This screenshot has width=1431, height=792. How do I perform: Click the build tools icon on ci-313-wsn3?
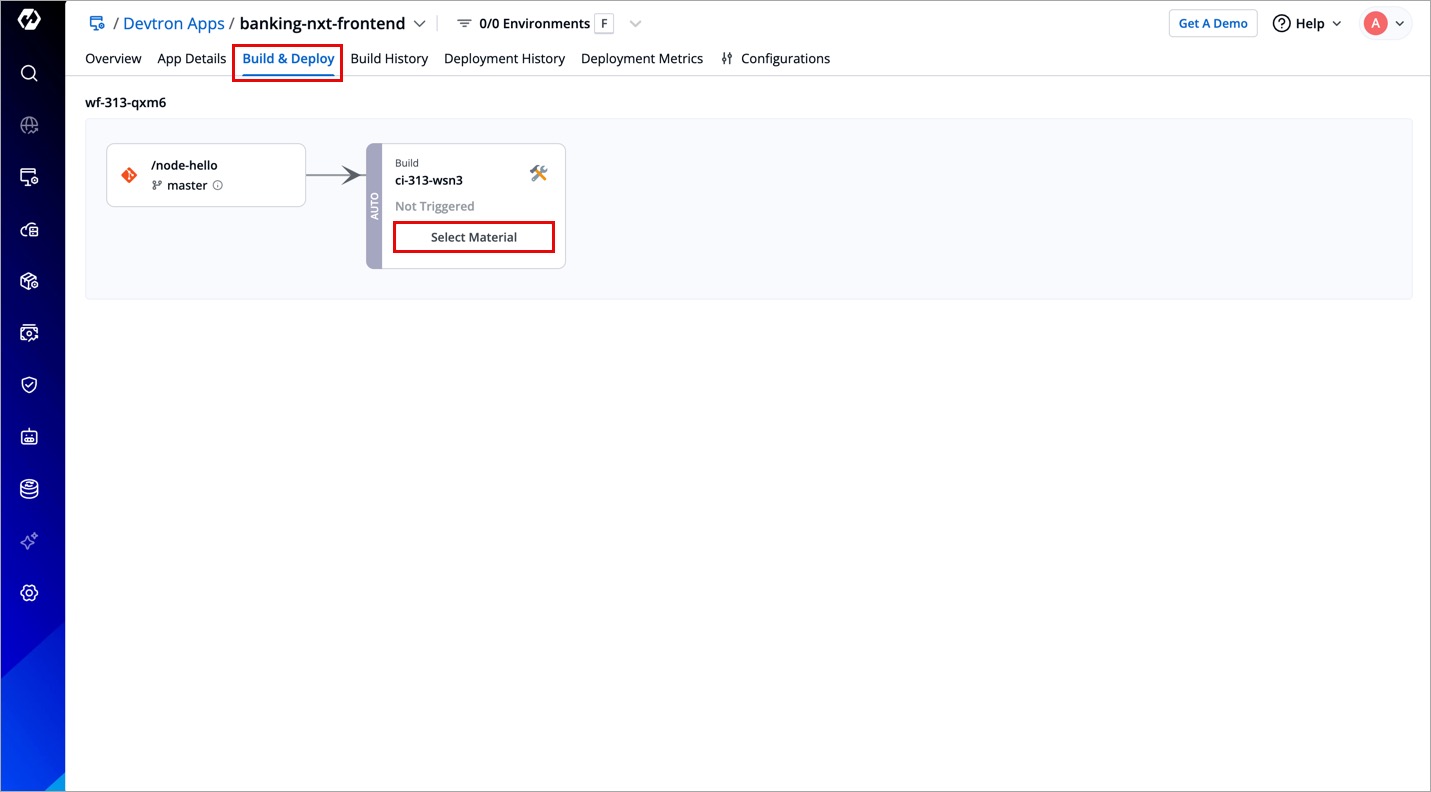tap(539, 174)
